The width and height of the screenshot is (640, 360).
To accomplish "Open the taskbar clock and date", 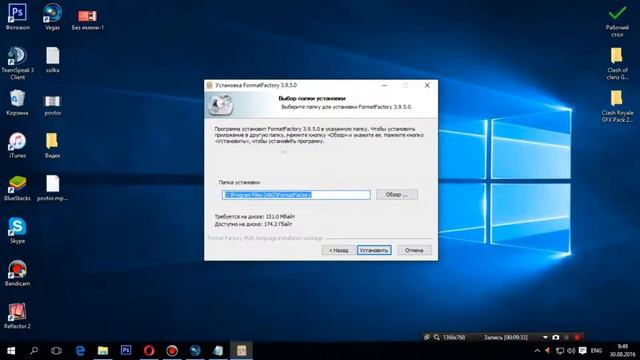I will [x=623, y=351].
